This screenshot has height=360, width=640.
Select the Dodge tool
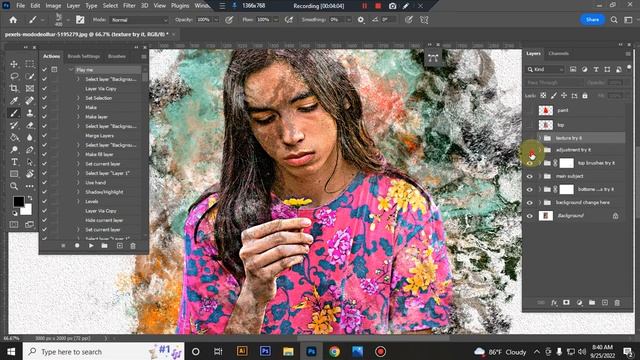point(14,150)
